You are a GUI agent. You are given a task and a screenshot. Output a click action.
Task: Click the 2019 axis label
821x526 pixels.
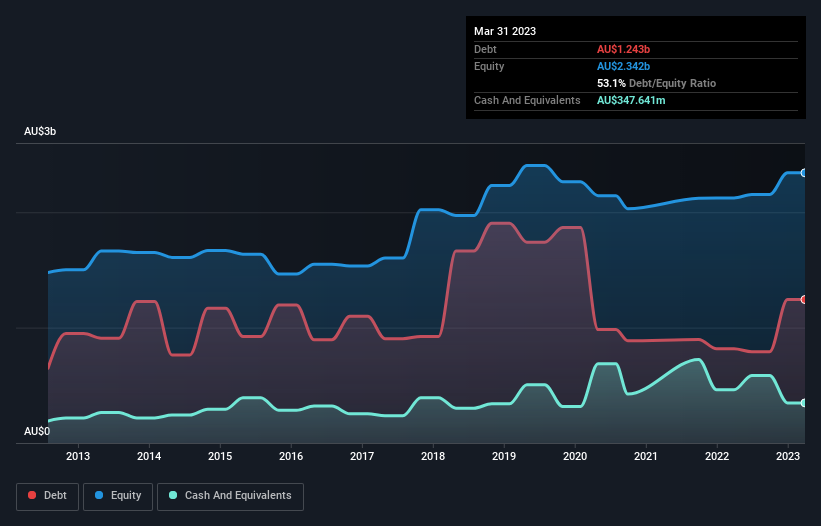tap(504, 456)
